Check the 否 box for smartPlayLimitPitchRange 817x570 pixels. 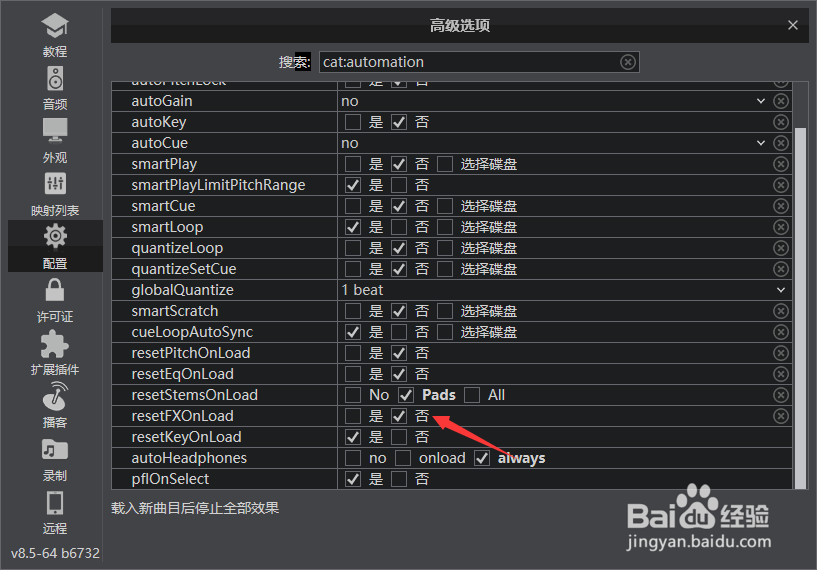pos(399,185)
